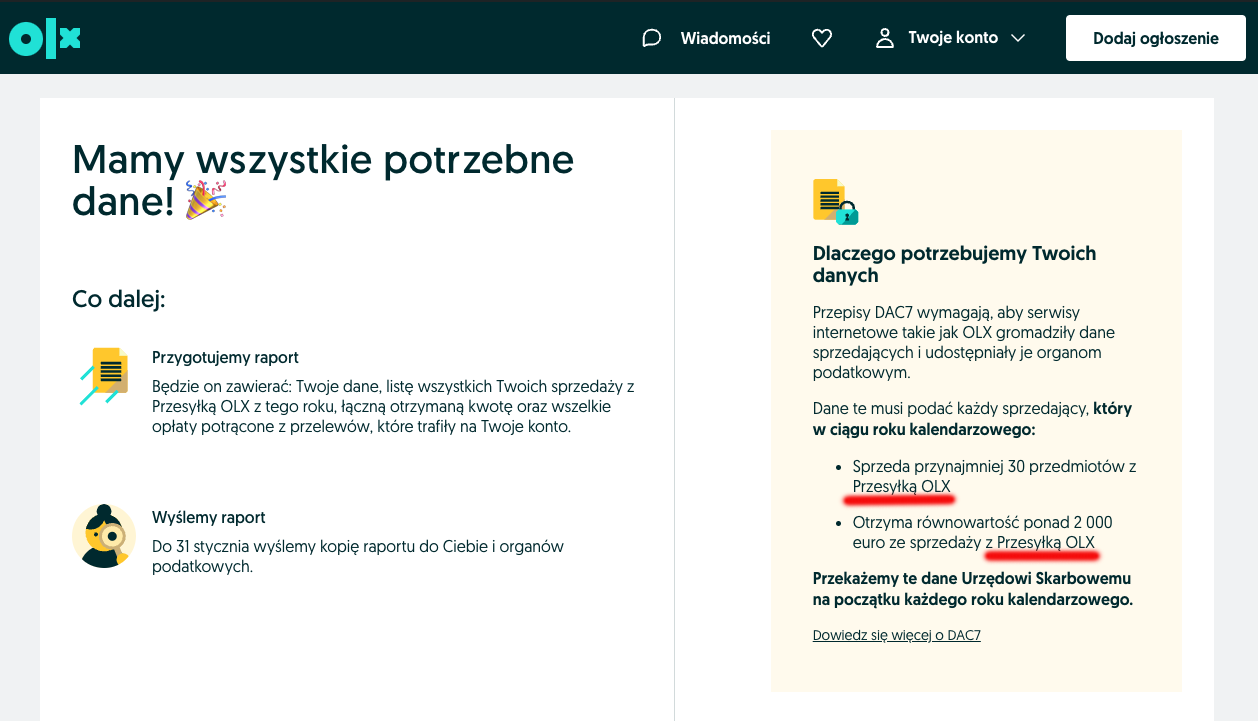Image resolution: width=1258 pixels, height=721 pixels.
Task: Click the party popper emoji
Action: coord(206,201)
